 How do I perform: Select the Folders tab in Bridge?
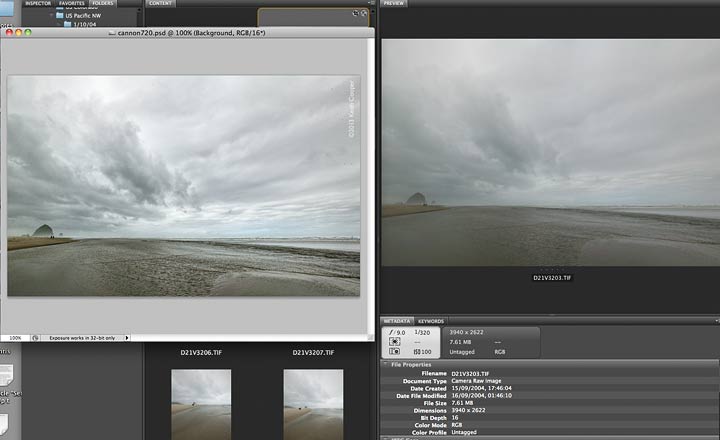(x=102, y=3)
